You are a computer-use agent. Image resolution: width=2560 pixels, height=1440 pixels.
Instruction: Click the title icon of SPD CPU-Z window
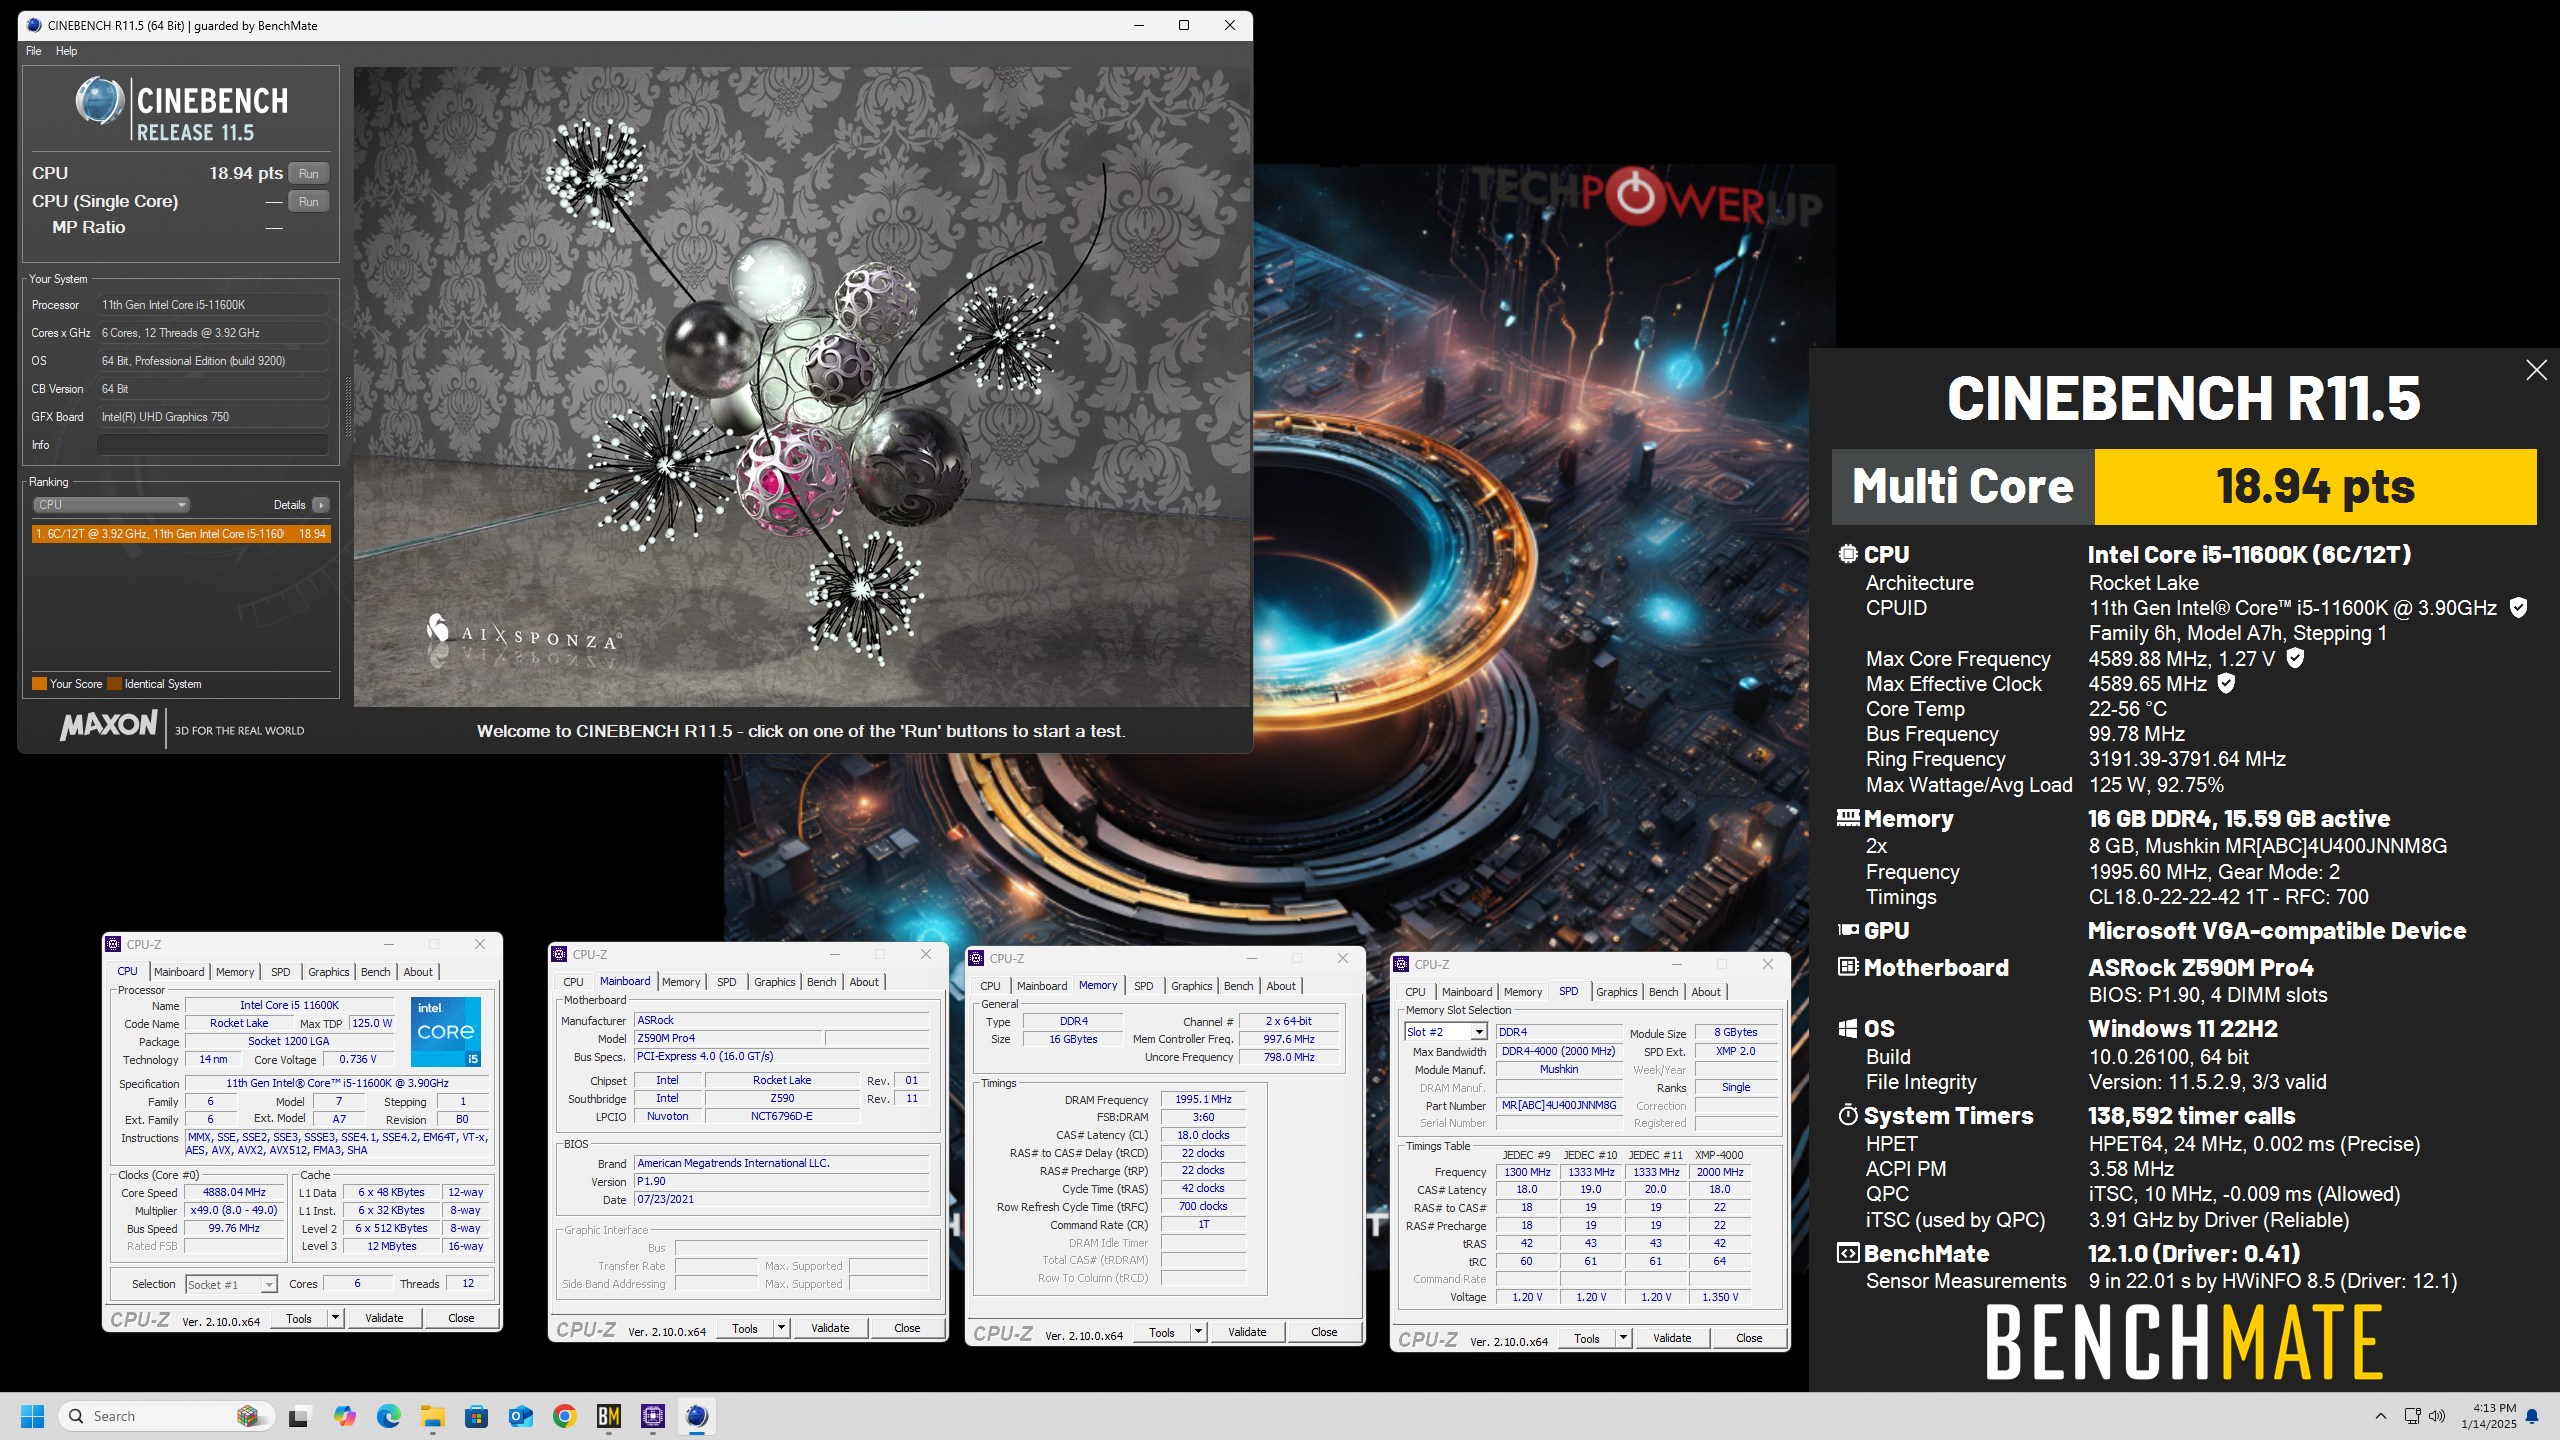tap(1402, 964)
